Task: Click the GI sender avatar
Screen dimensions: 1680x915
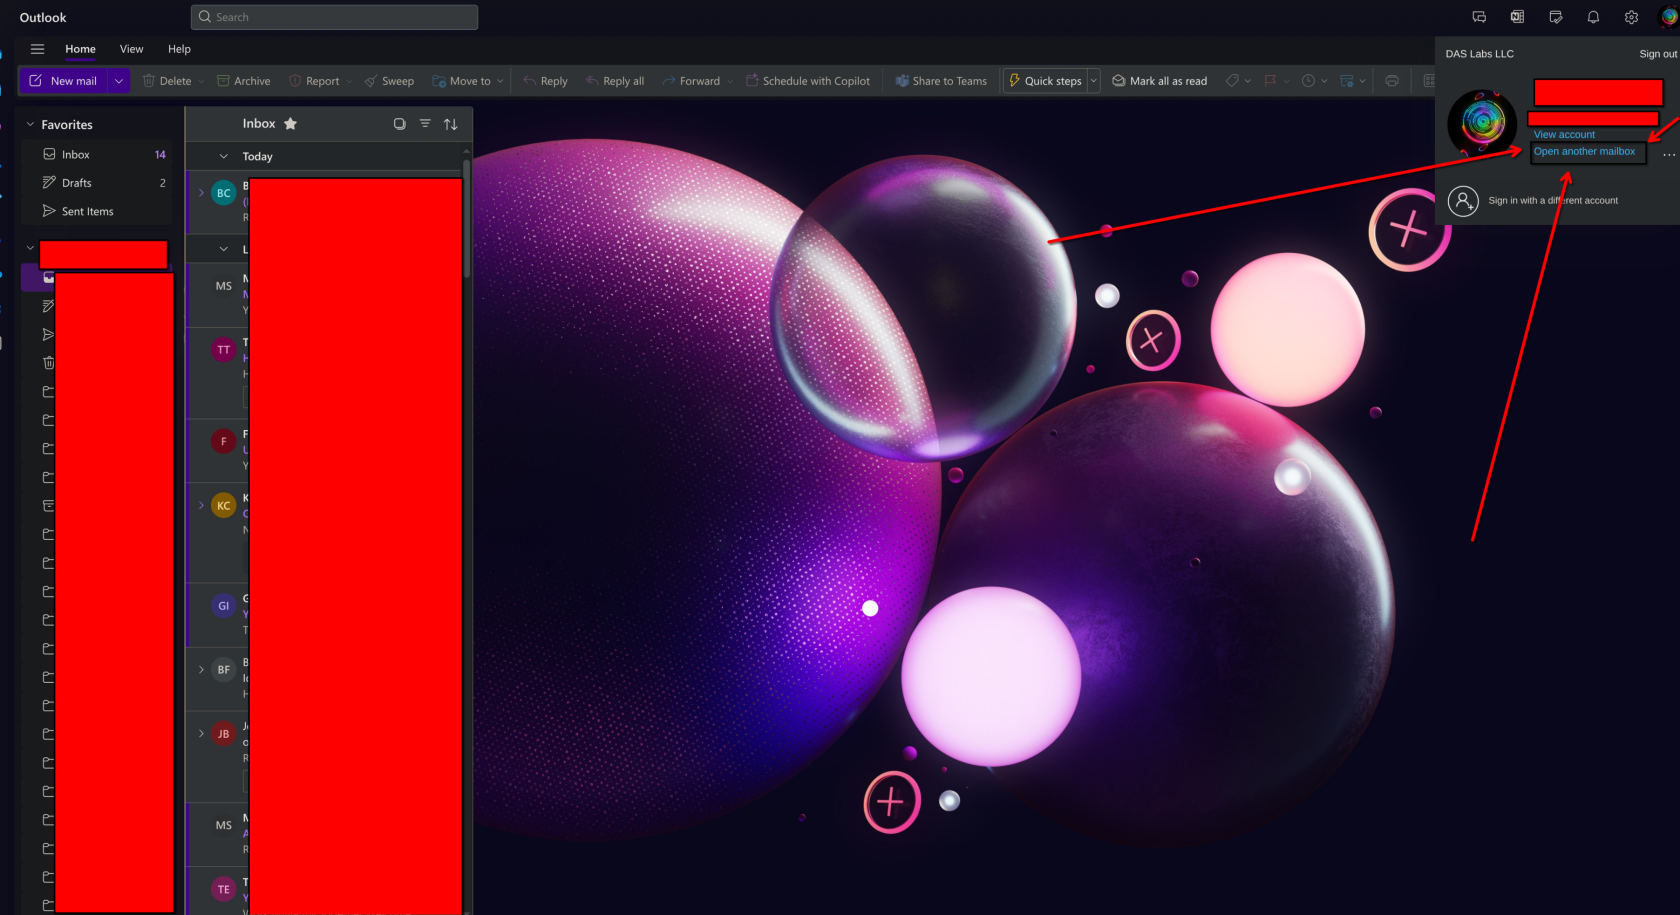Action: click(x=224, y=606)
